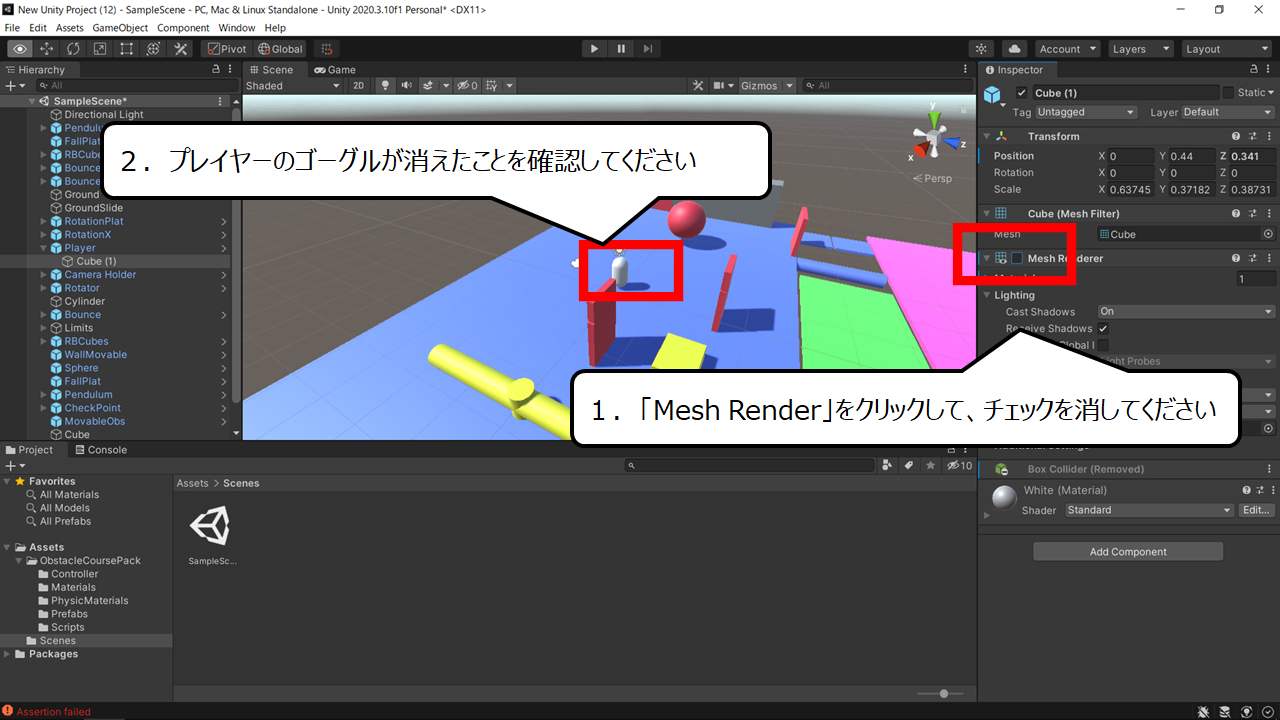Open the File menu
The height and width of the screenshot is (720, 1280).
[x=13, y=28]
